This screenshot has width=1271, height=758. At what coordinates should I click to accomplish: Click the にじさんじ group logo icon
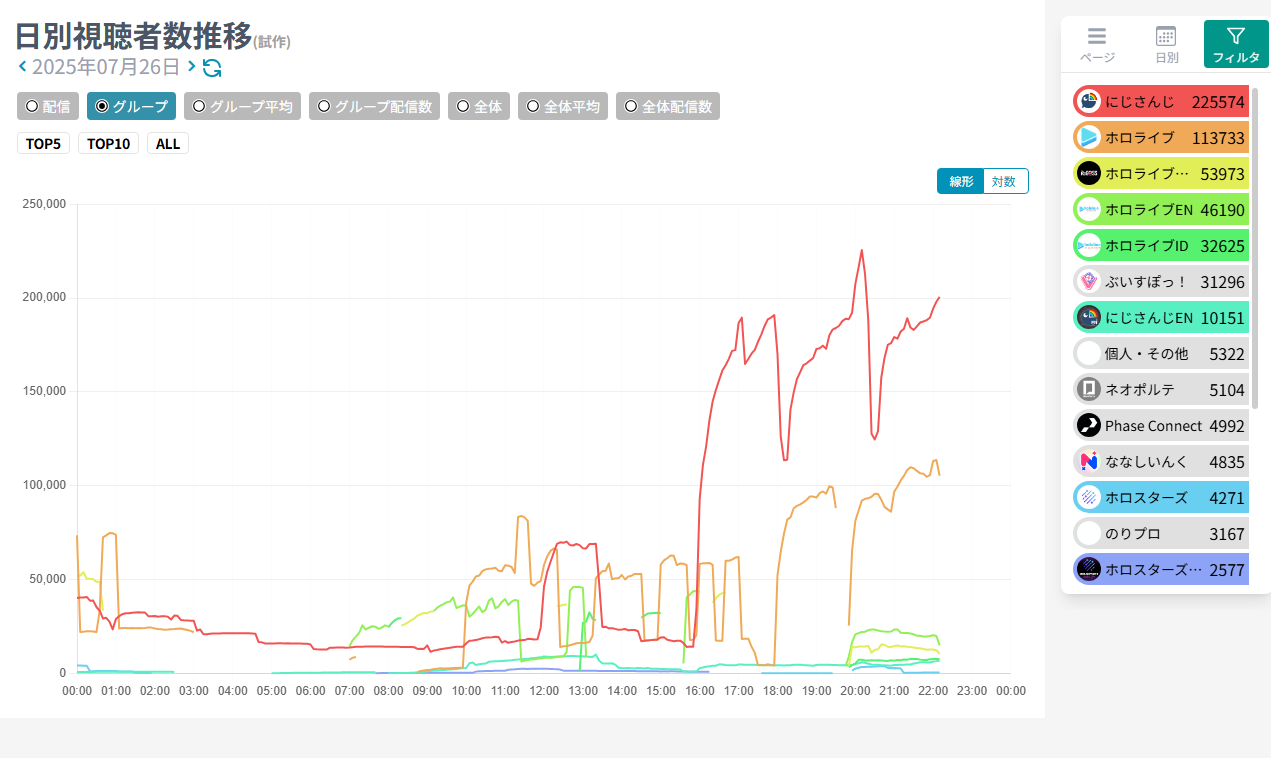point(1088,102)
